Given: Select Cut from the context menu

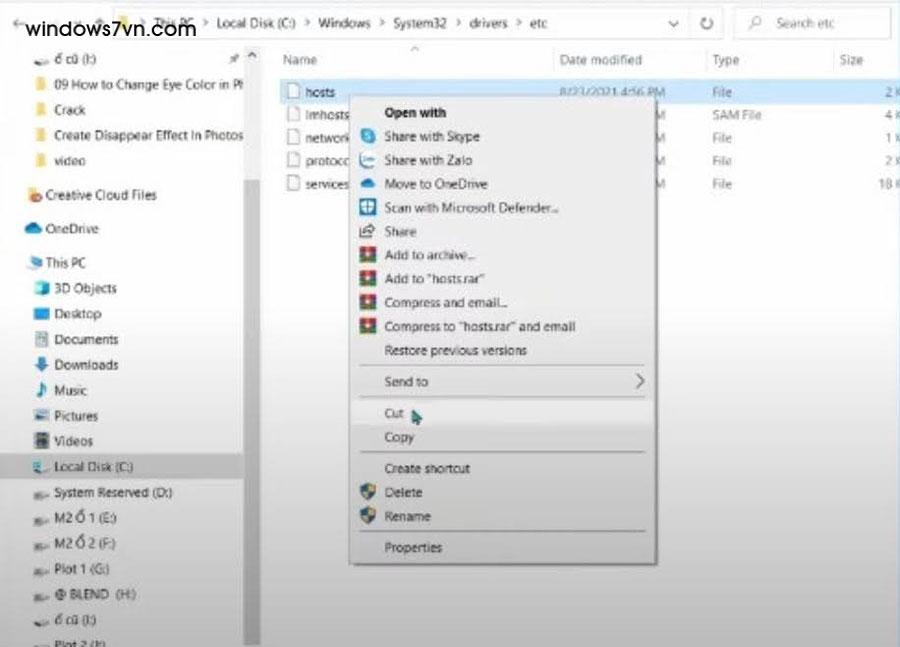Looking at the screenshot, I should click(x=394, y=413).
